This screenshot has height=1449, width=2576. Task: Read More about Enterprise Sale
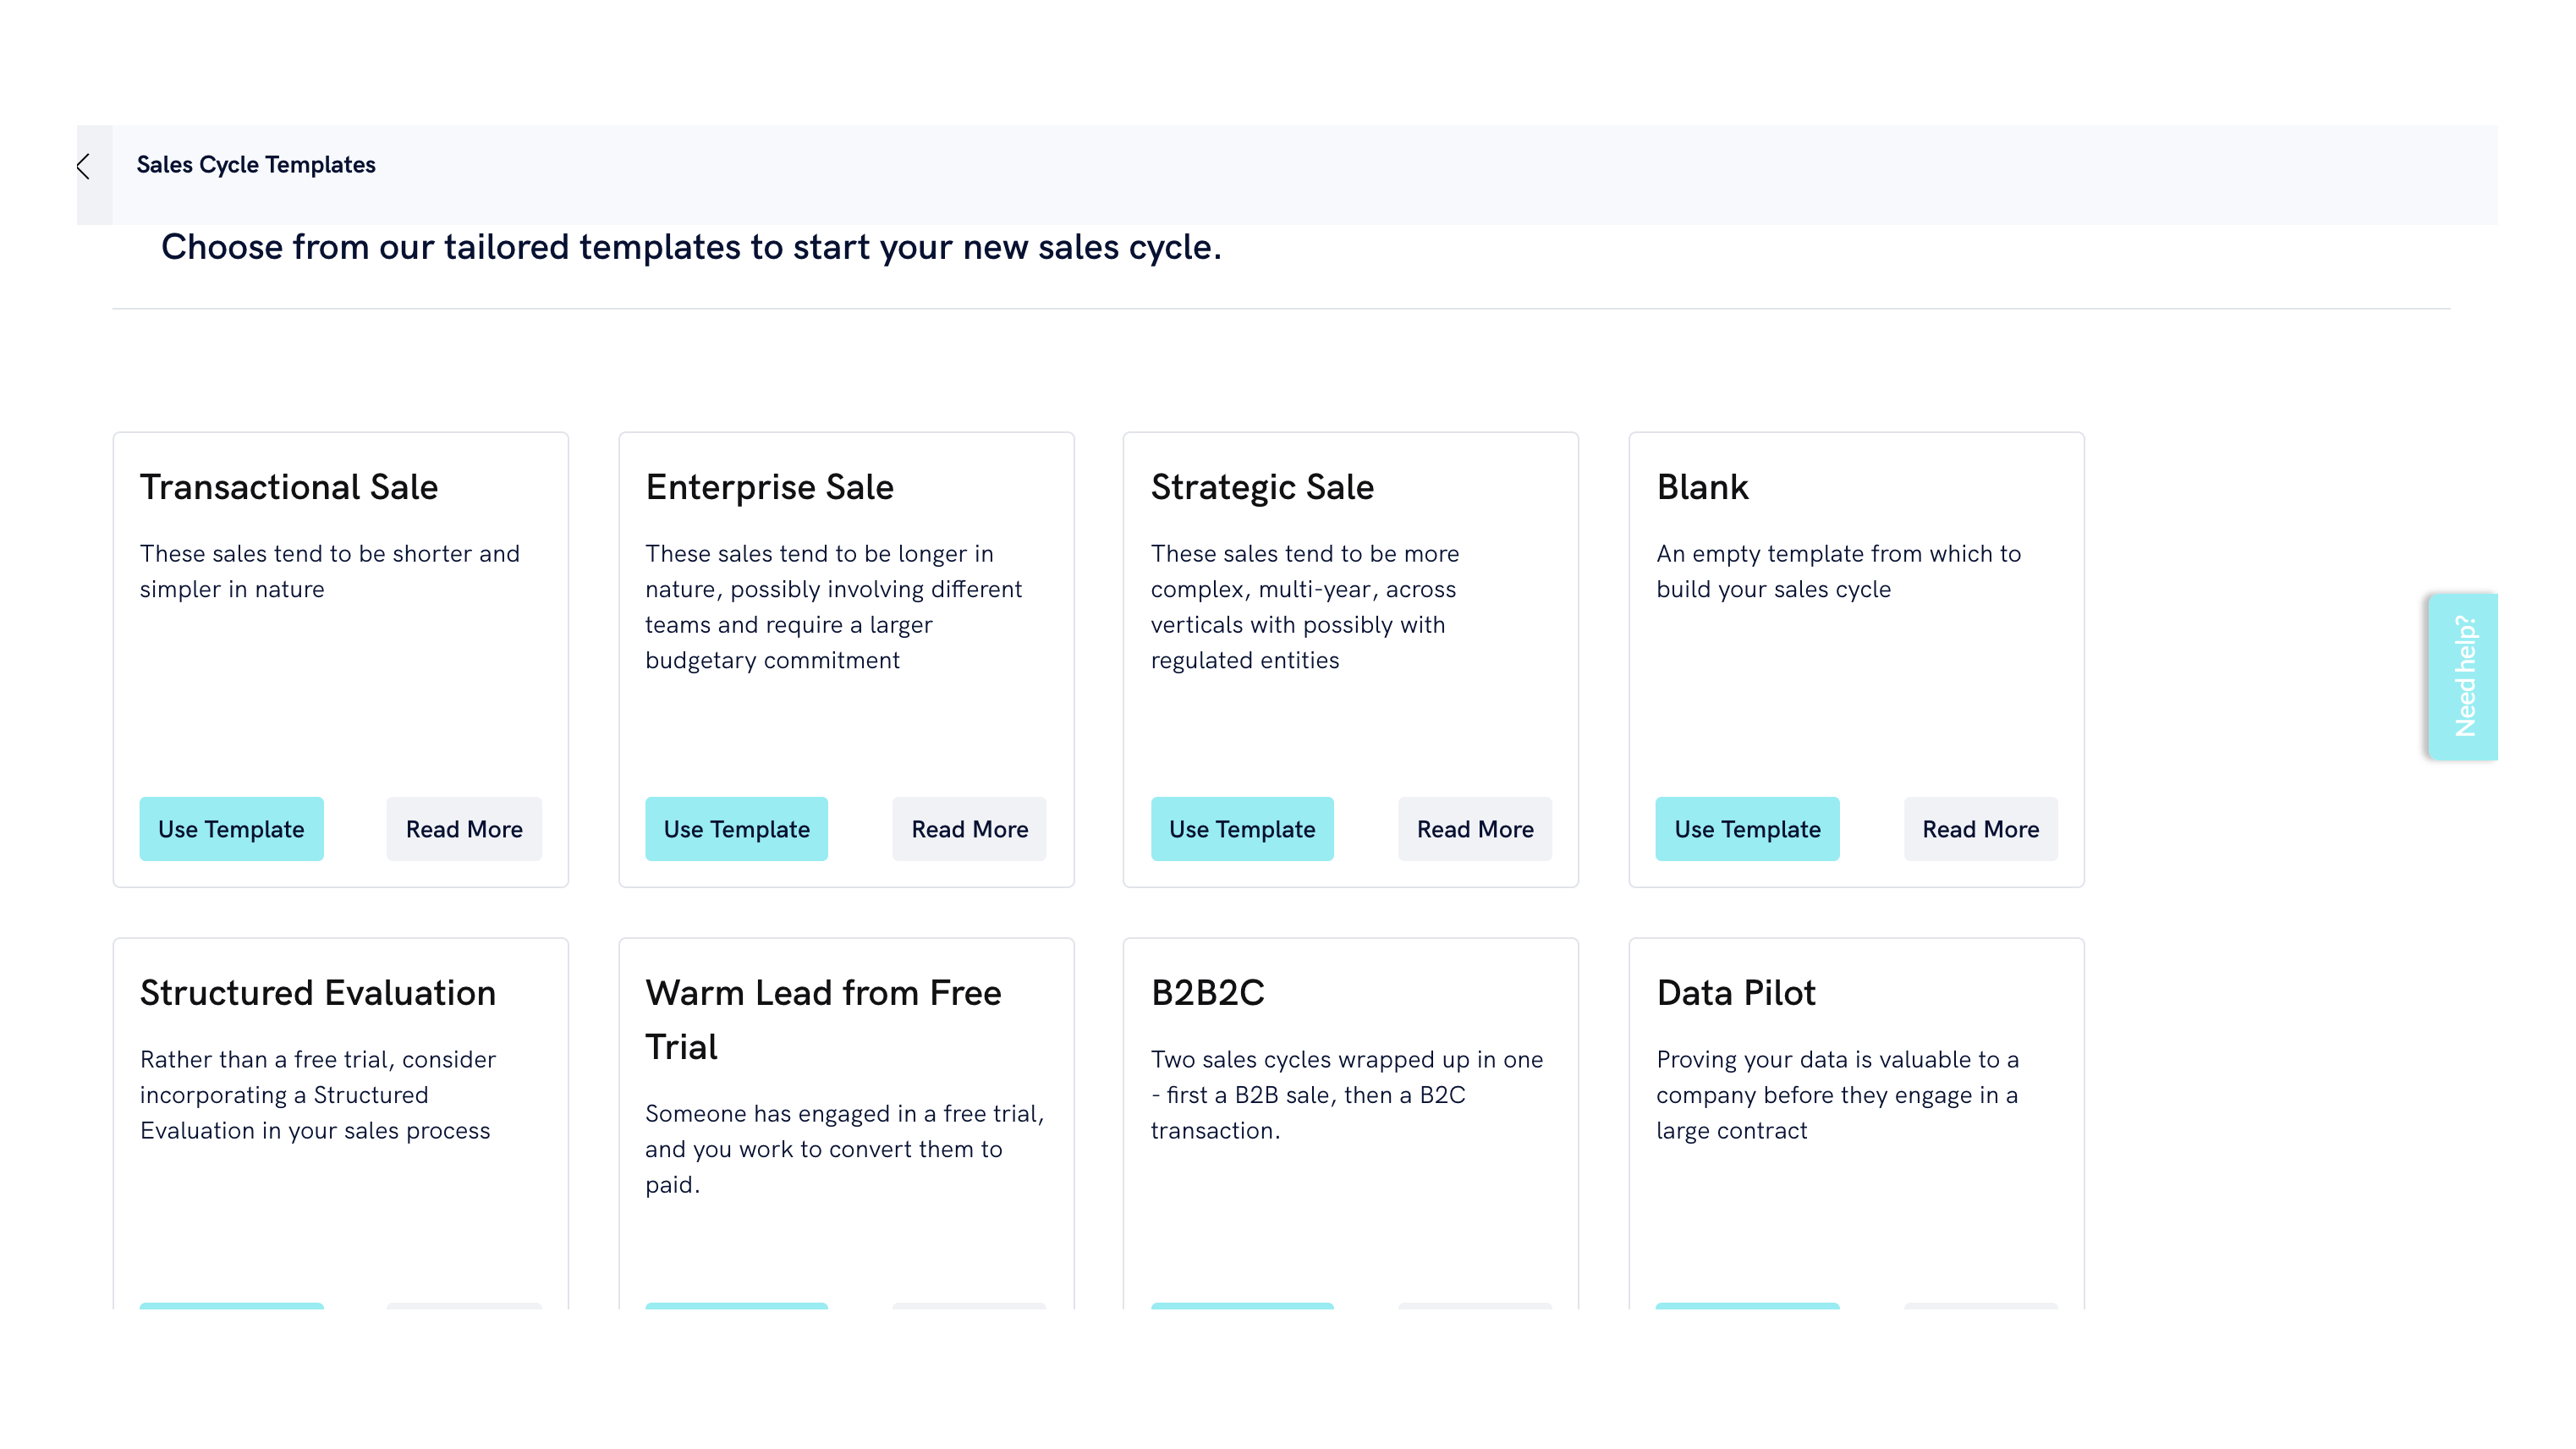click(x=968, y=828)
